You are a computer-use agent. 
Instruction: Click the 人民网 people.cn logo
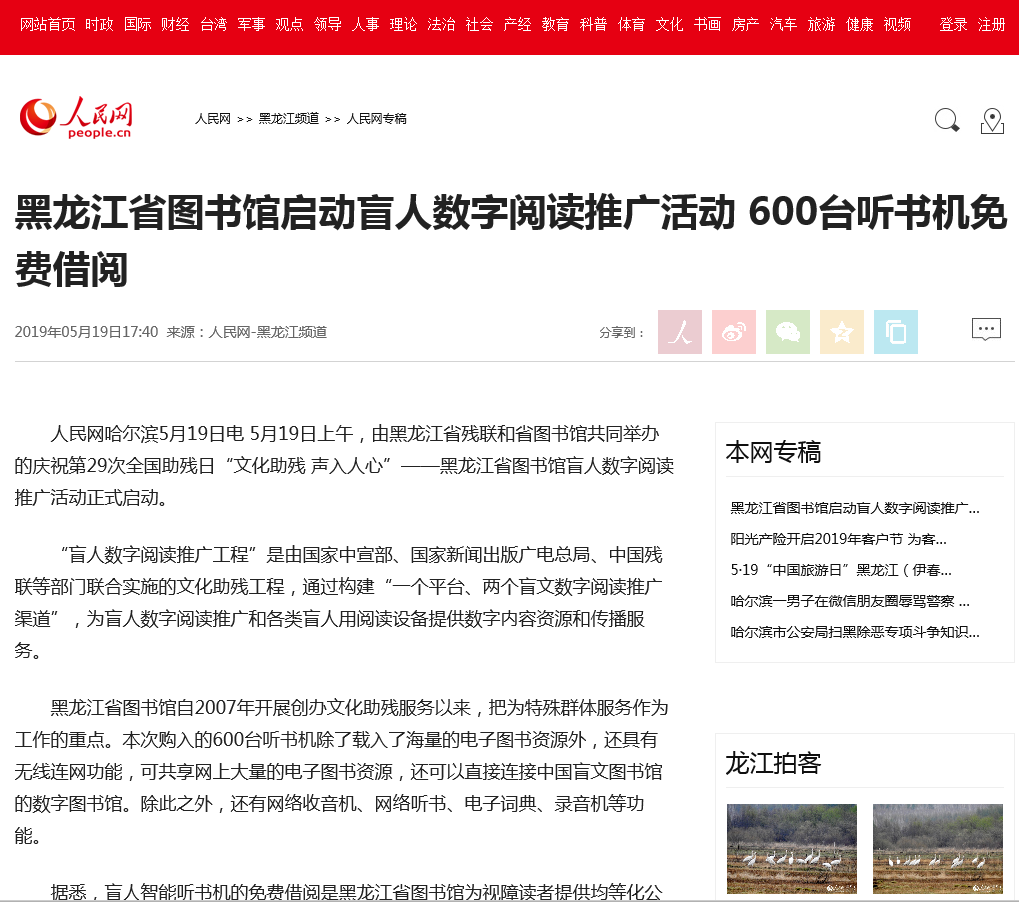coord(76,118)
